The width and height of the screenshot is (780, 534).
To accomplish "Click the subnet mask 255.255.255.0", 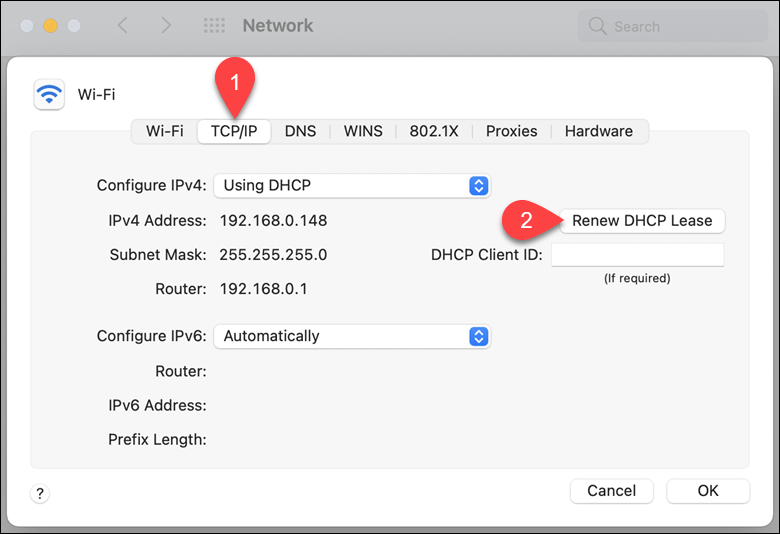I will [x=273, y=255].
